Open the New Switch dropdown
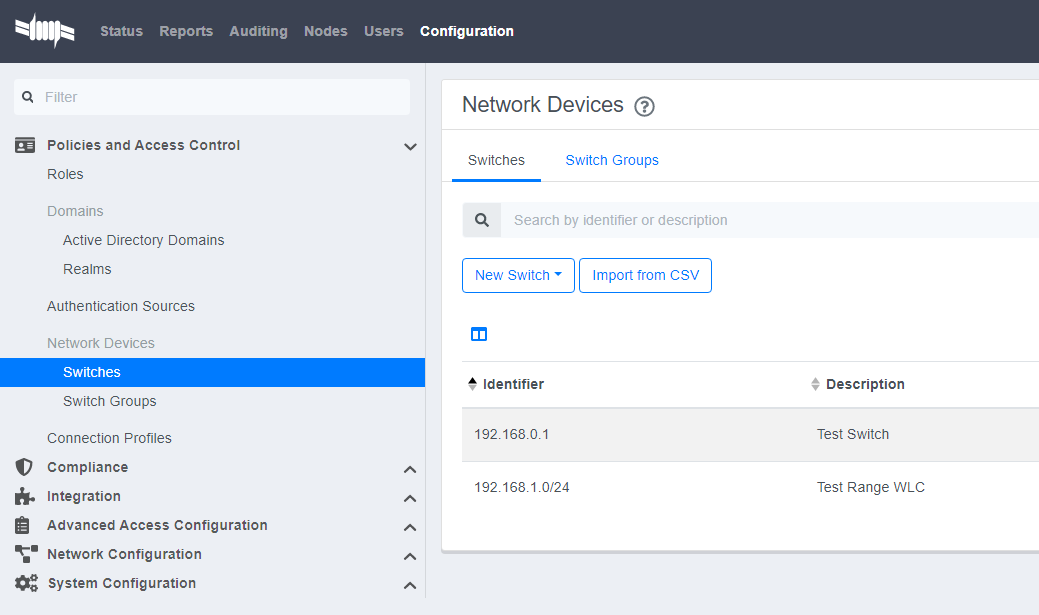 click(518, 275)
